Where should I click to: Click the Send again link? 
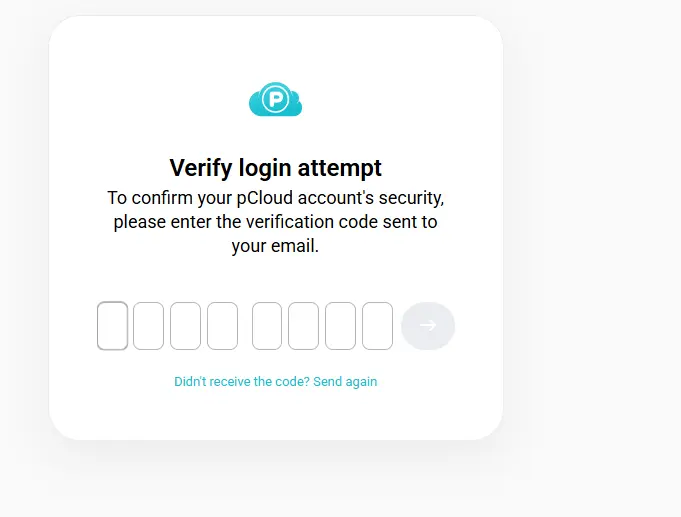point(345,381)
